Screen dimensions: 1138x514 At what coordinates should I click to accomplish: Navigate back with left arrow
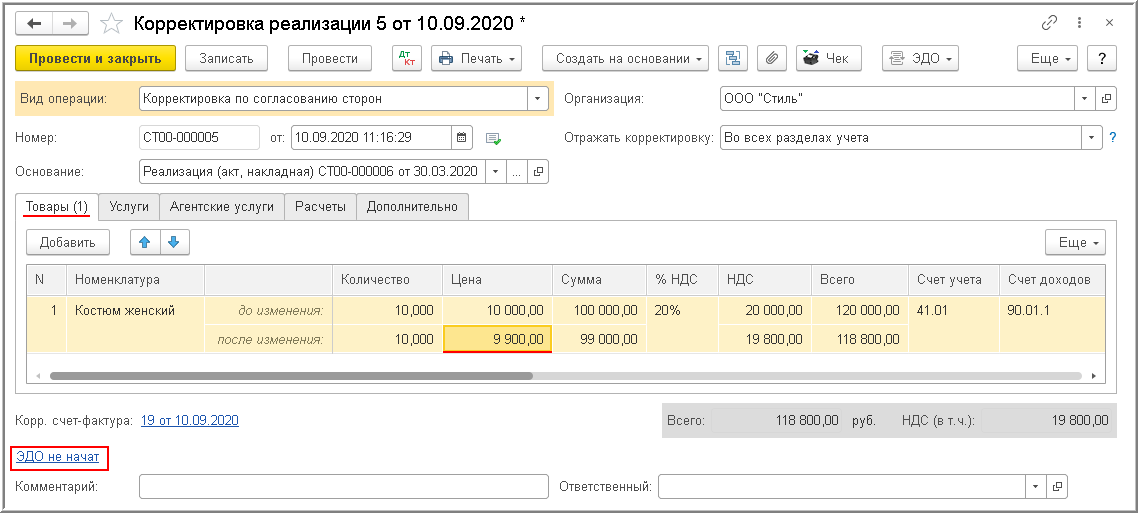35,23
